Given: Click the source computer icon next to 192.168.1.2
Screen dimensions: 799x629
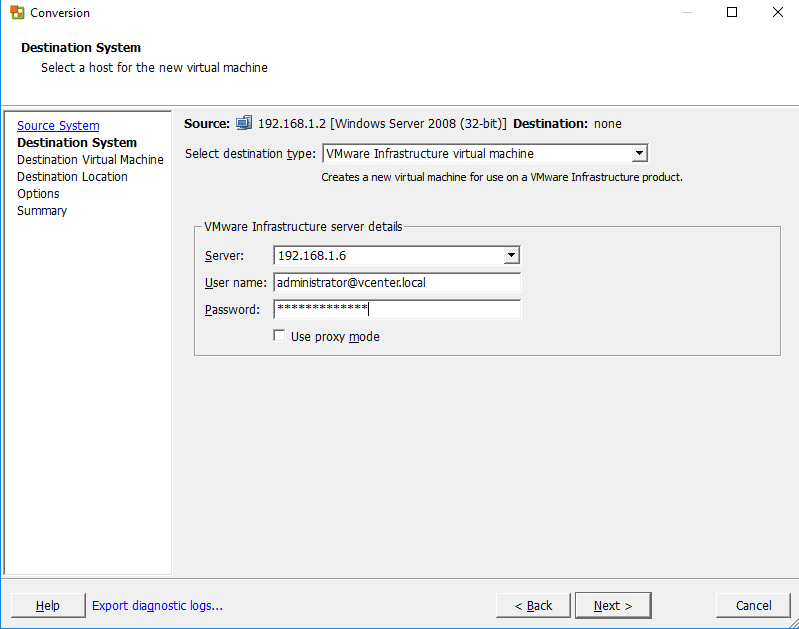Looking at the screenshot, I should pos(244,123).
